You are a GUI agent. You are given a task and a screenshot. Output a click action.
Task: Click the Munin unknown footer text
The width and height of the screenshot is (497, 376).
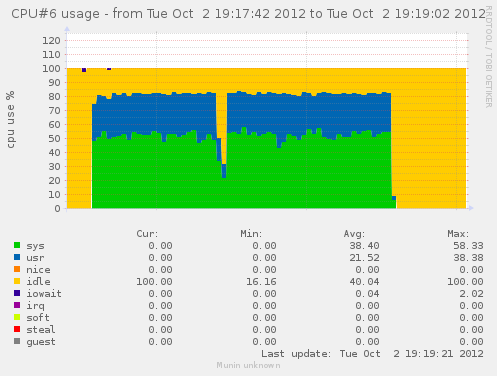coord(248,365)
